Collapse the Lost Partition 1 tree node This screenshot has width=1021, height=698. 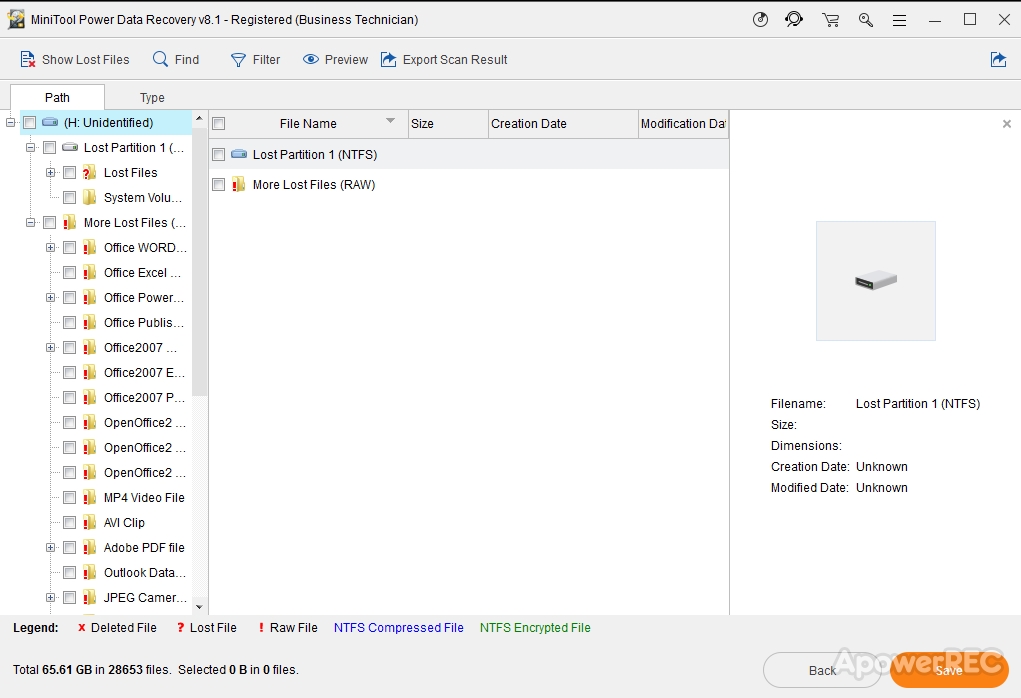point(30,148)
